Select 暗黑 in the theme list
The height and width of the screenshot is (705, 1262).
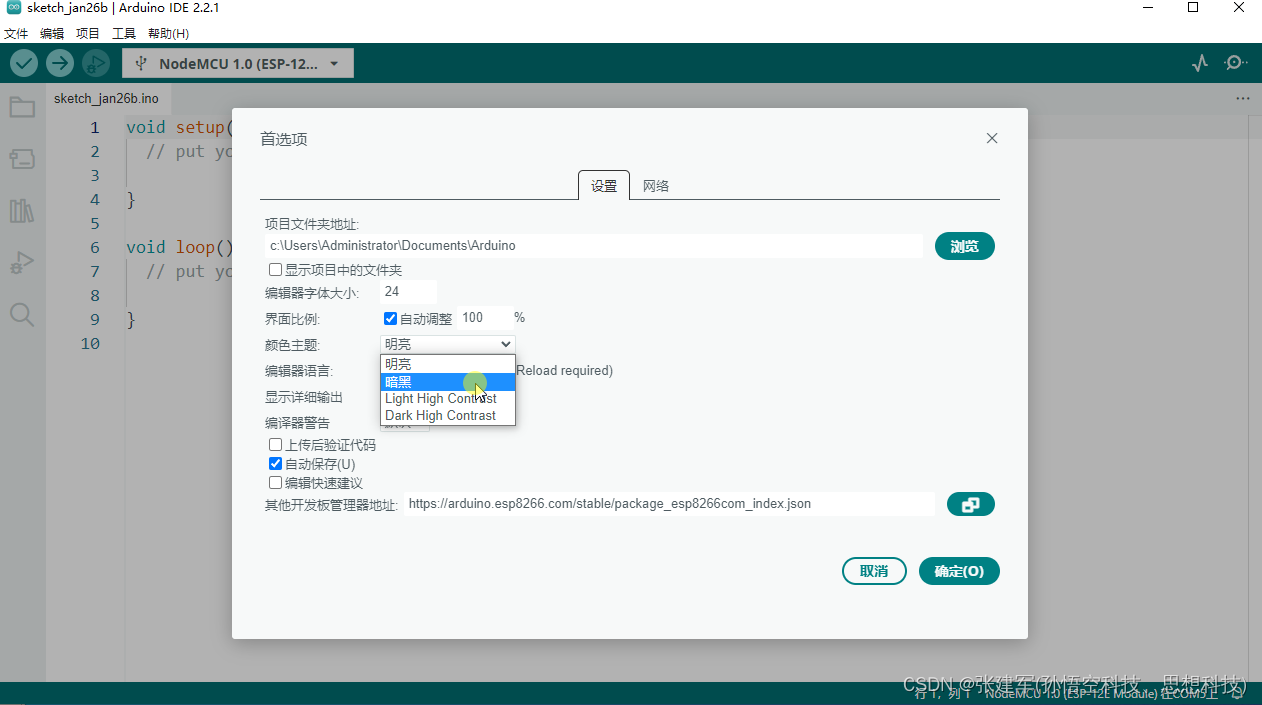(x=448, y=381)
